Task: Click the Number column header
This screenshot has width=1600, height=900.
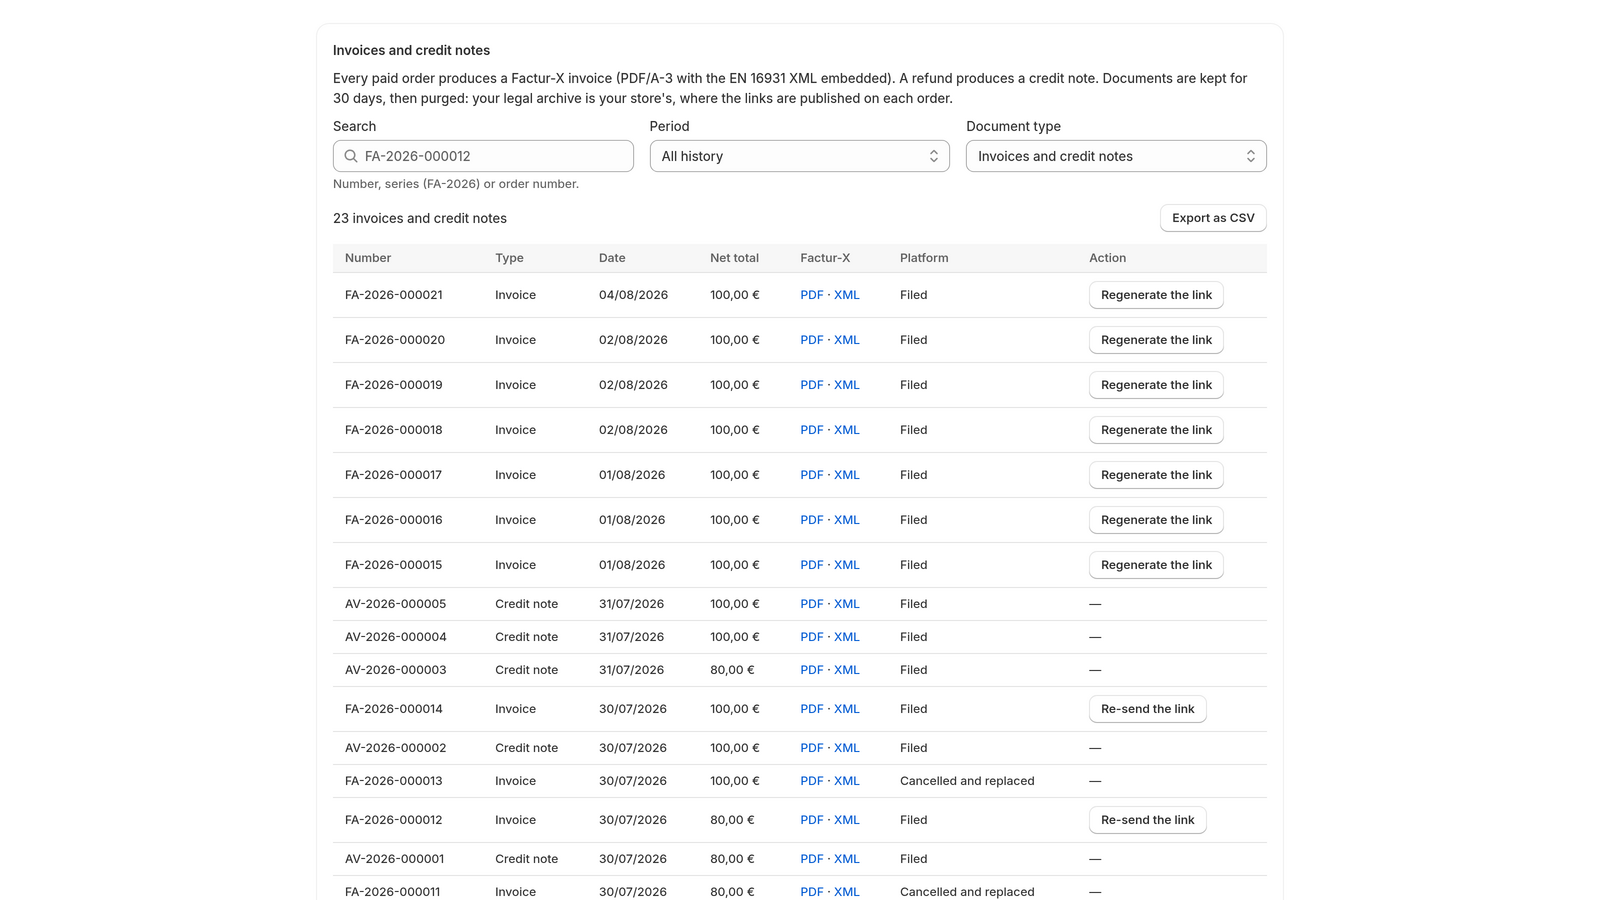Action: coord(368,258)
